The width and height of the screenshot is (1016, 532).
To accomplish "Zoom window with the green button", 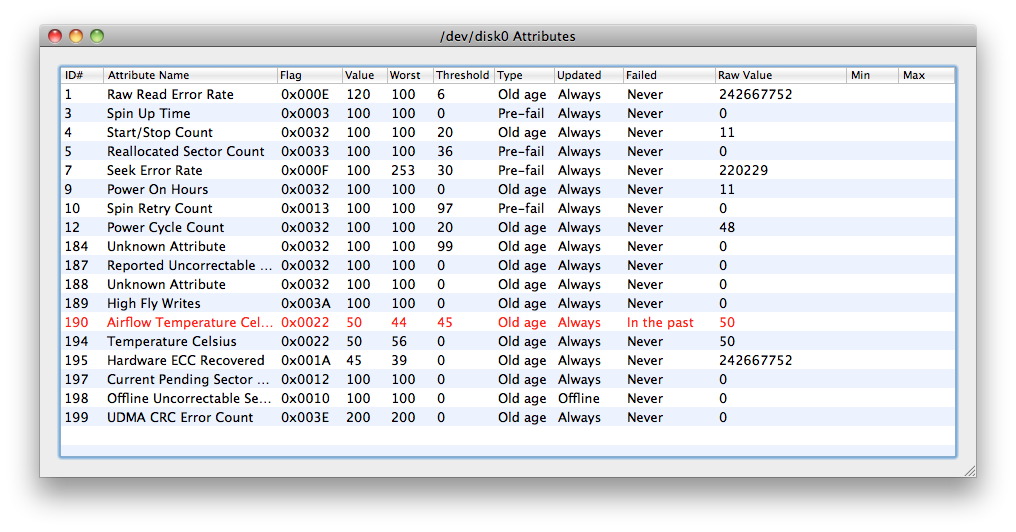I will 97,36.
